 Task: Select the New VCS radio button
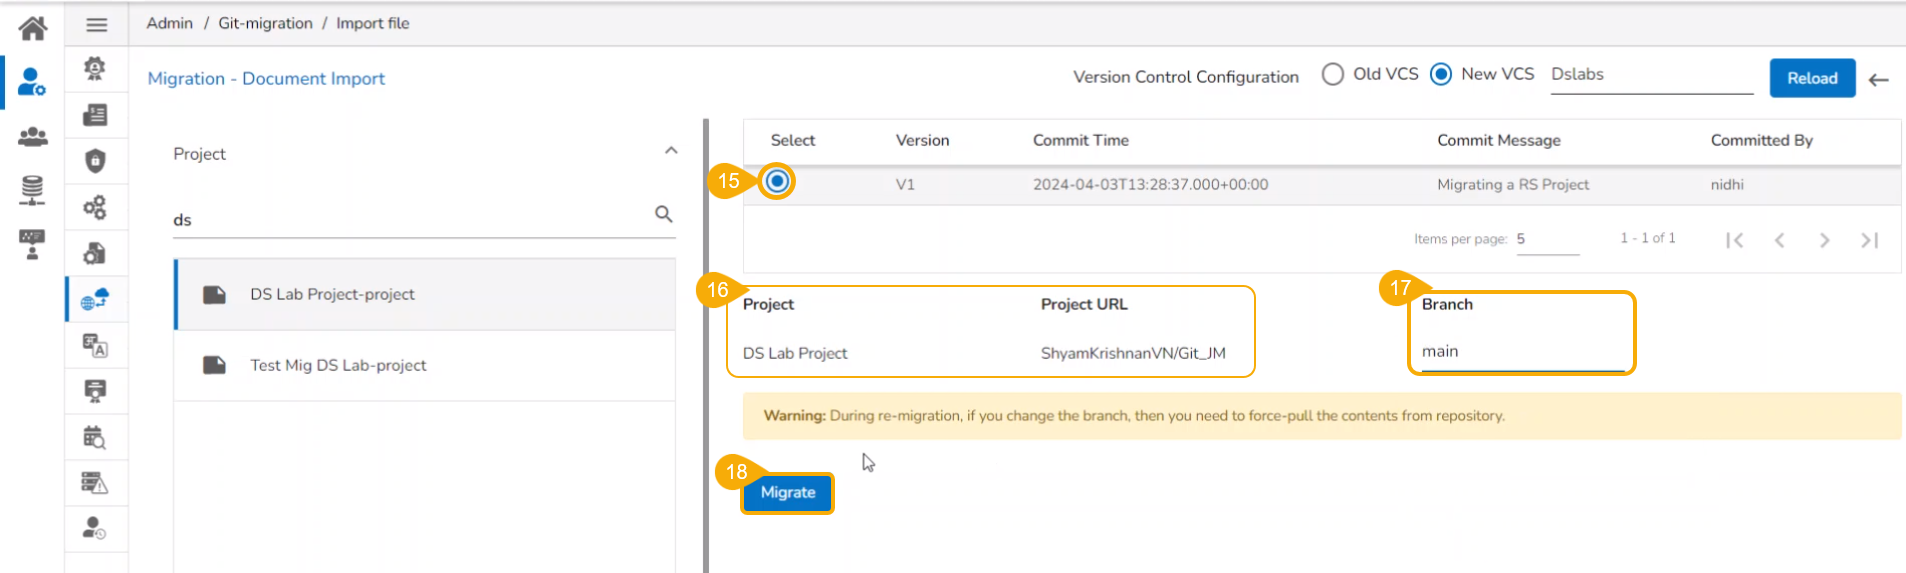pos(1441,75)
